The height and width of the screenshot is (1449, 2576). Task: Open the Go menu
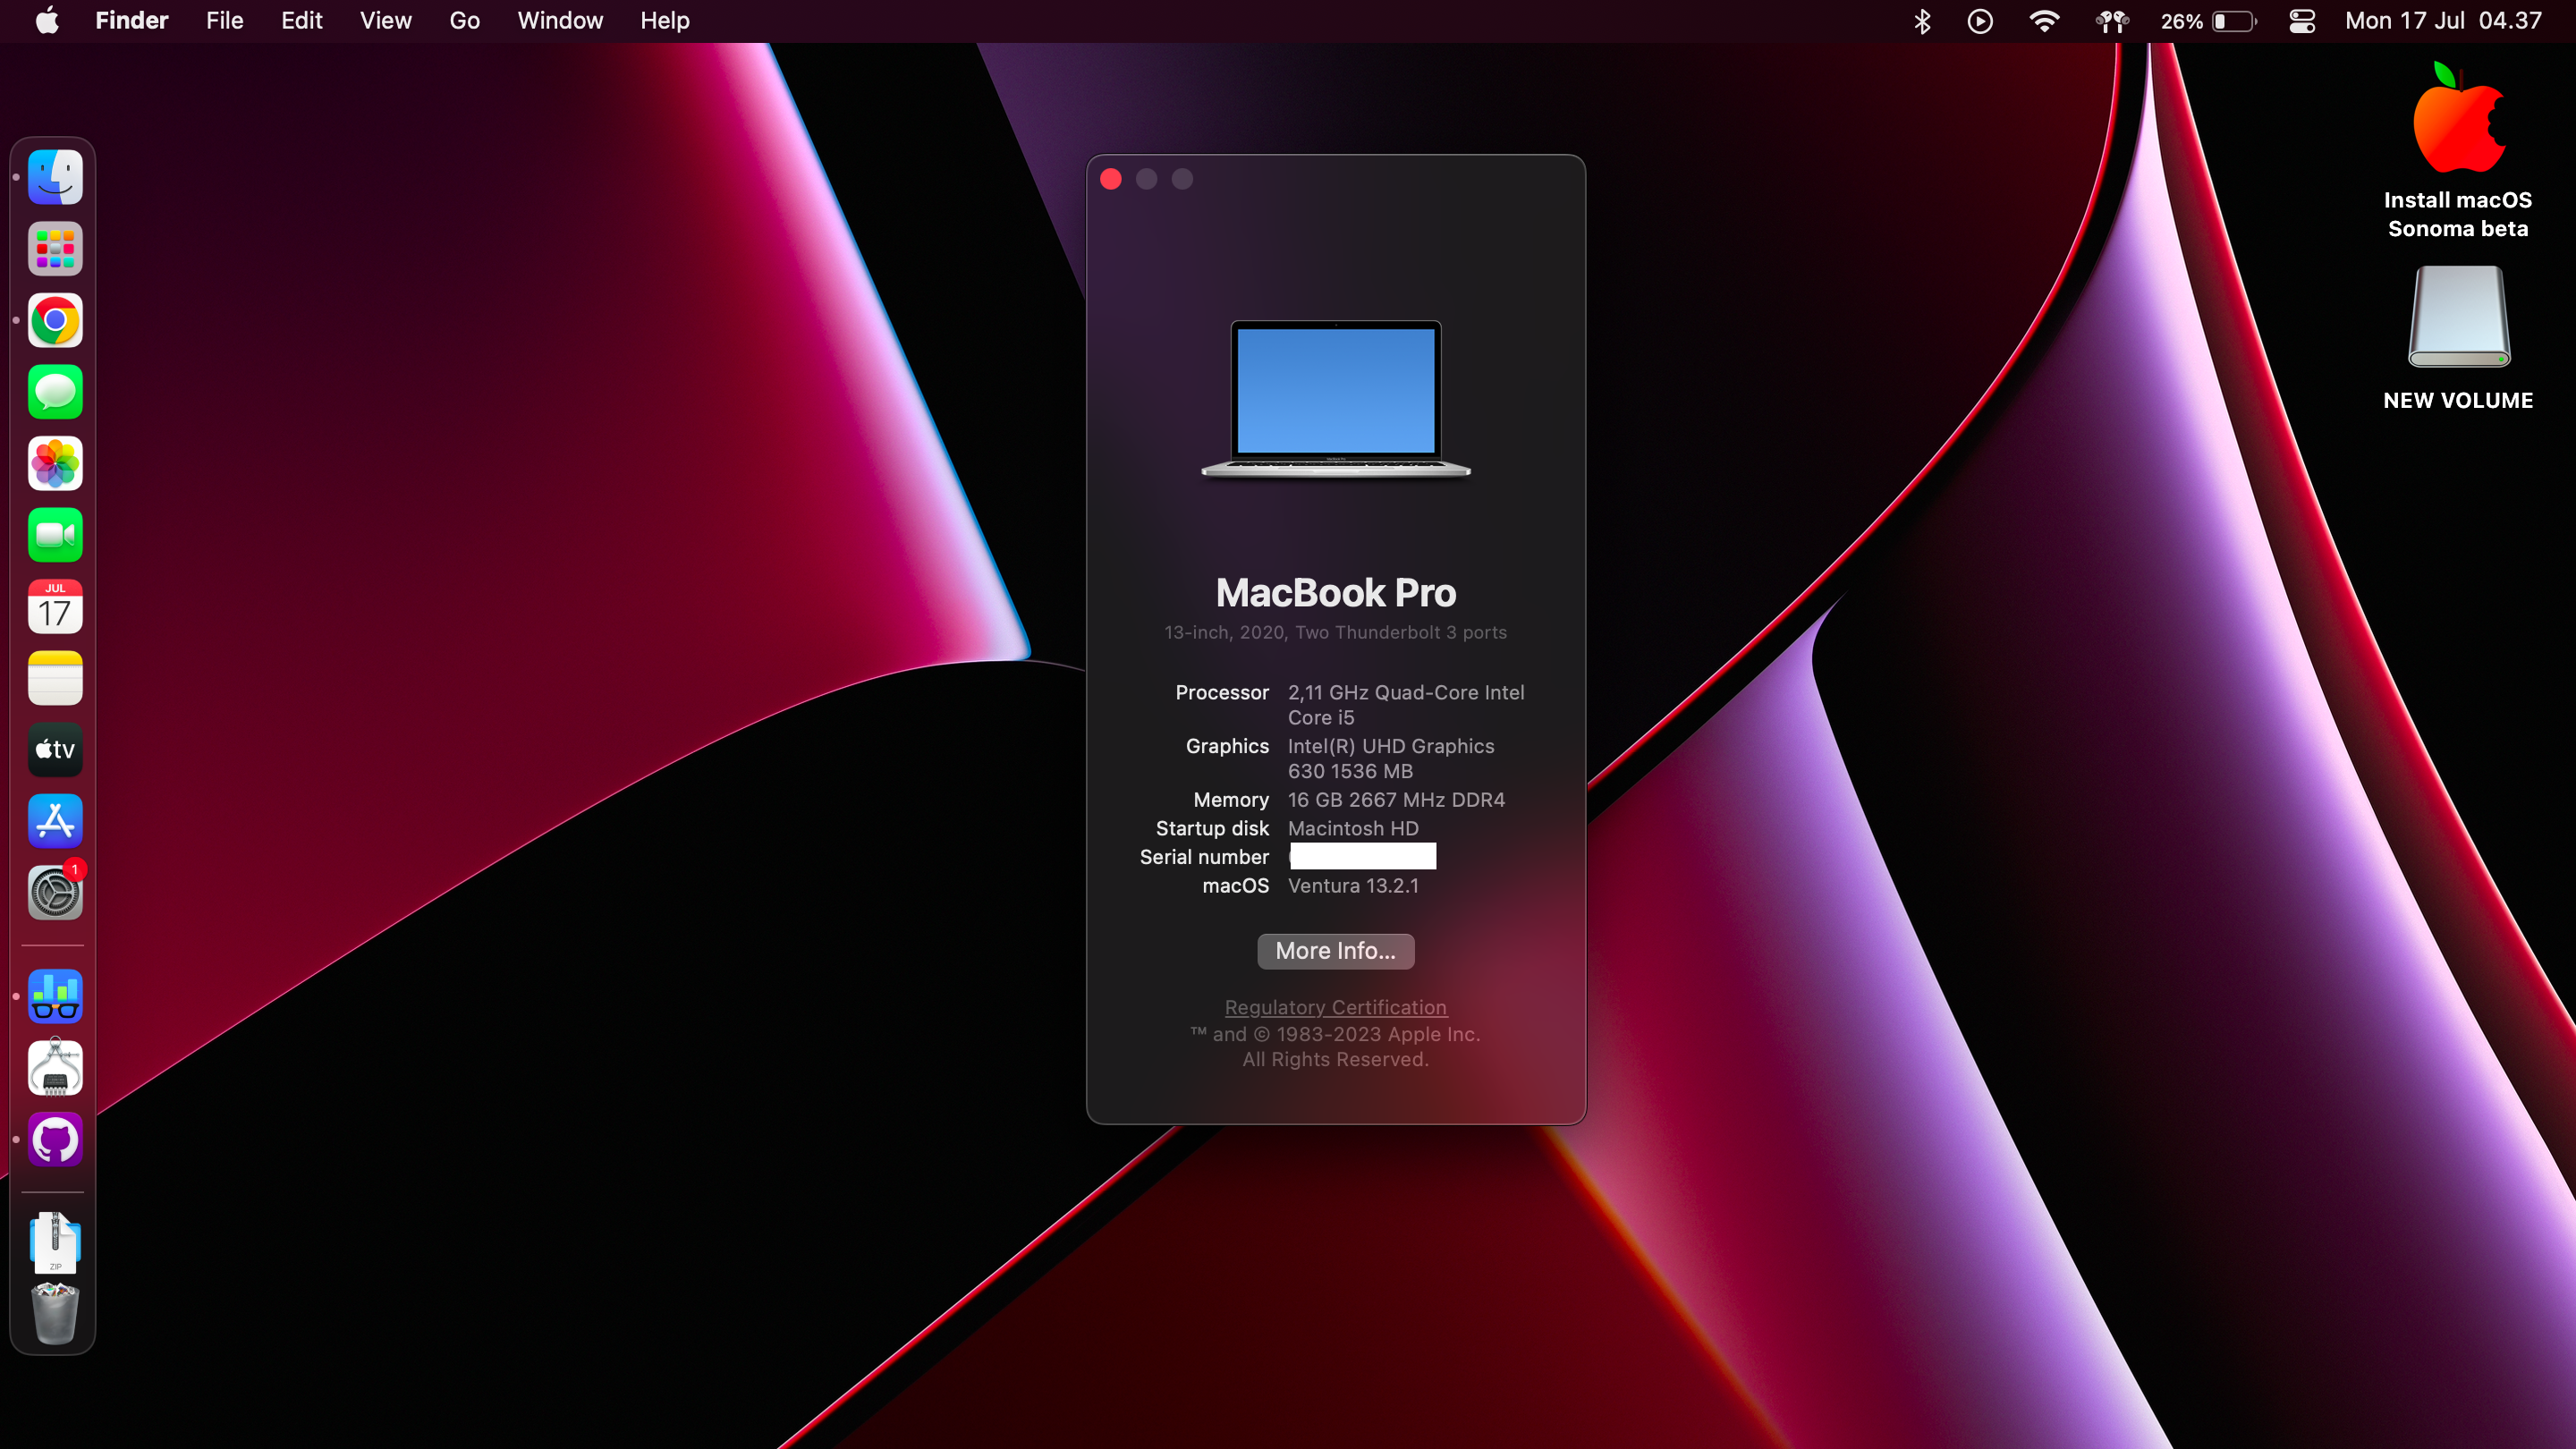[464, 21]
